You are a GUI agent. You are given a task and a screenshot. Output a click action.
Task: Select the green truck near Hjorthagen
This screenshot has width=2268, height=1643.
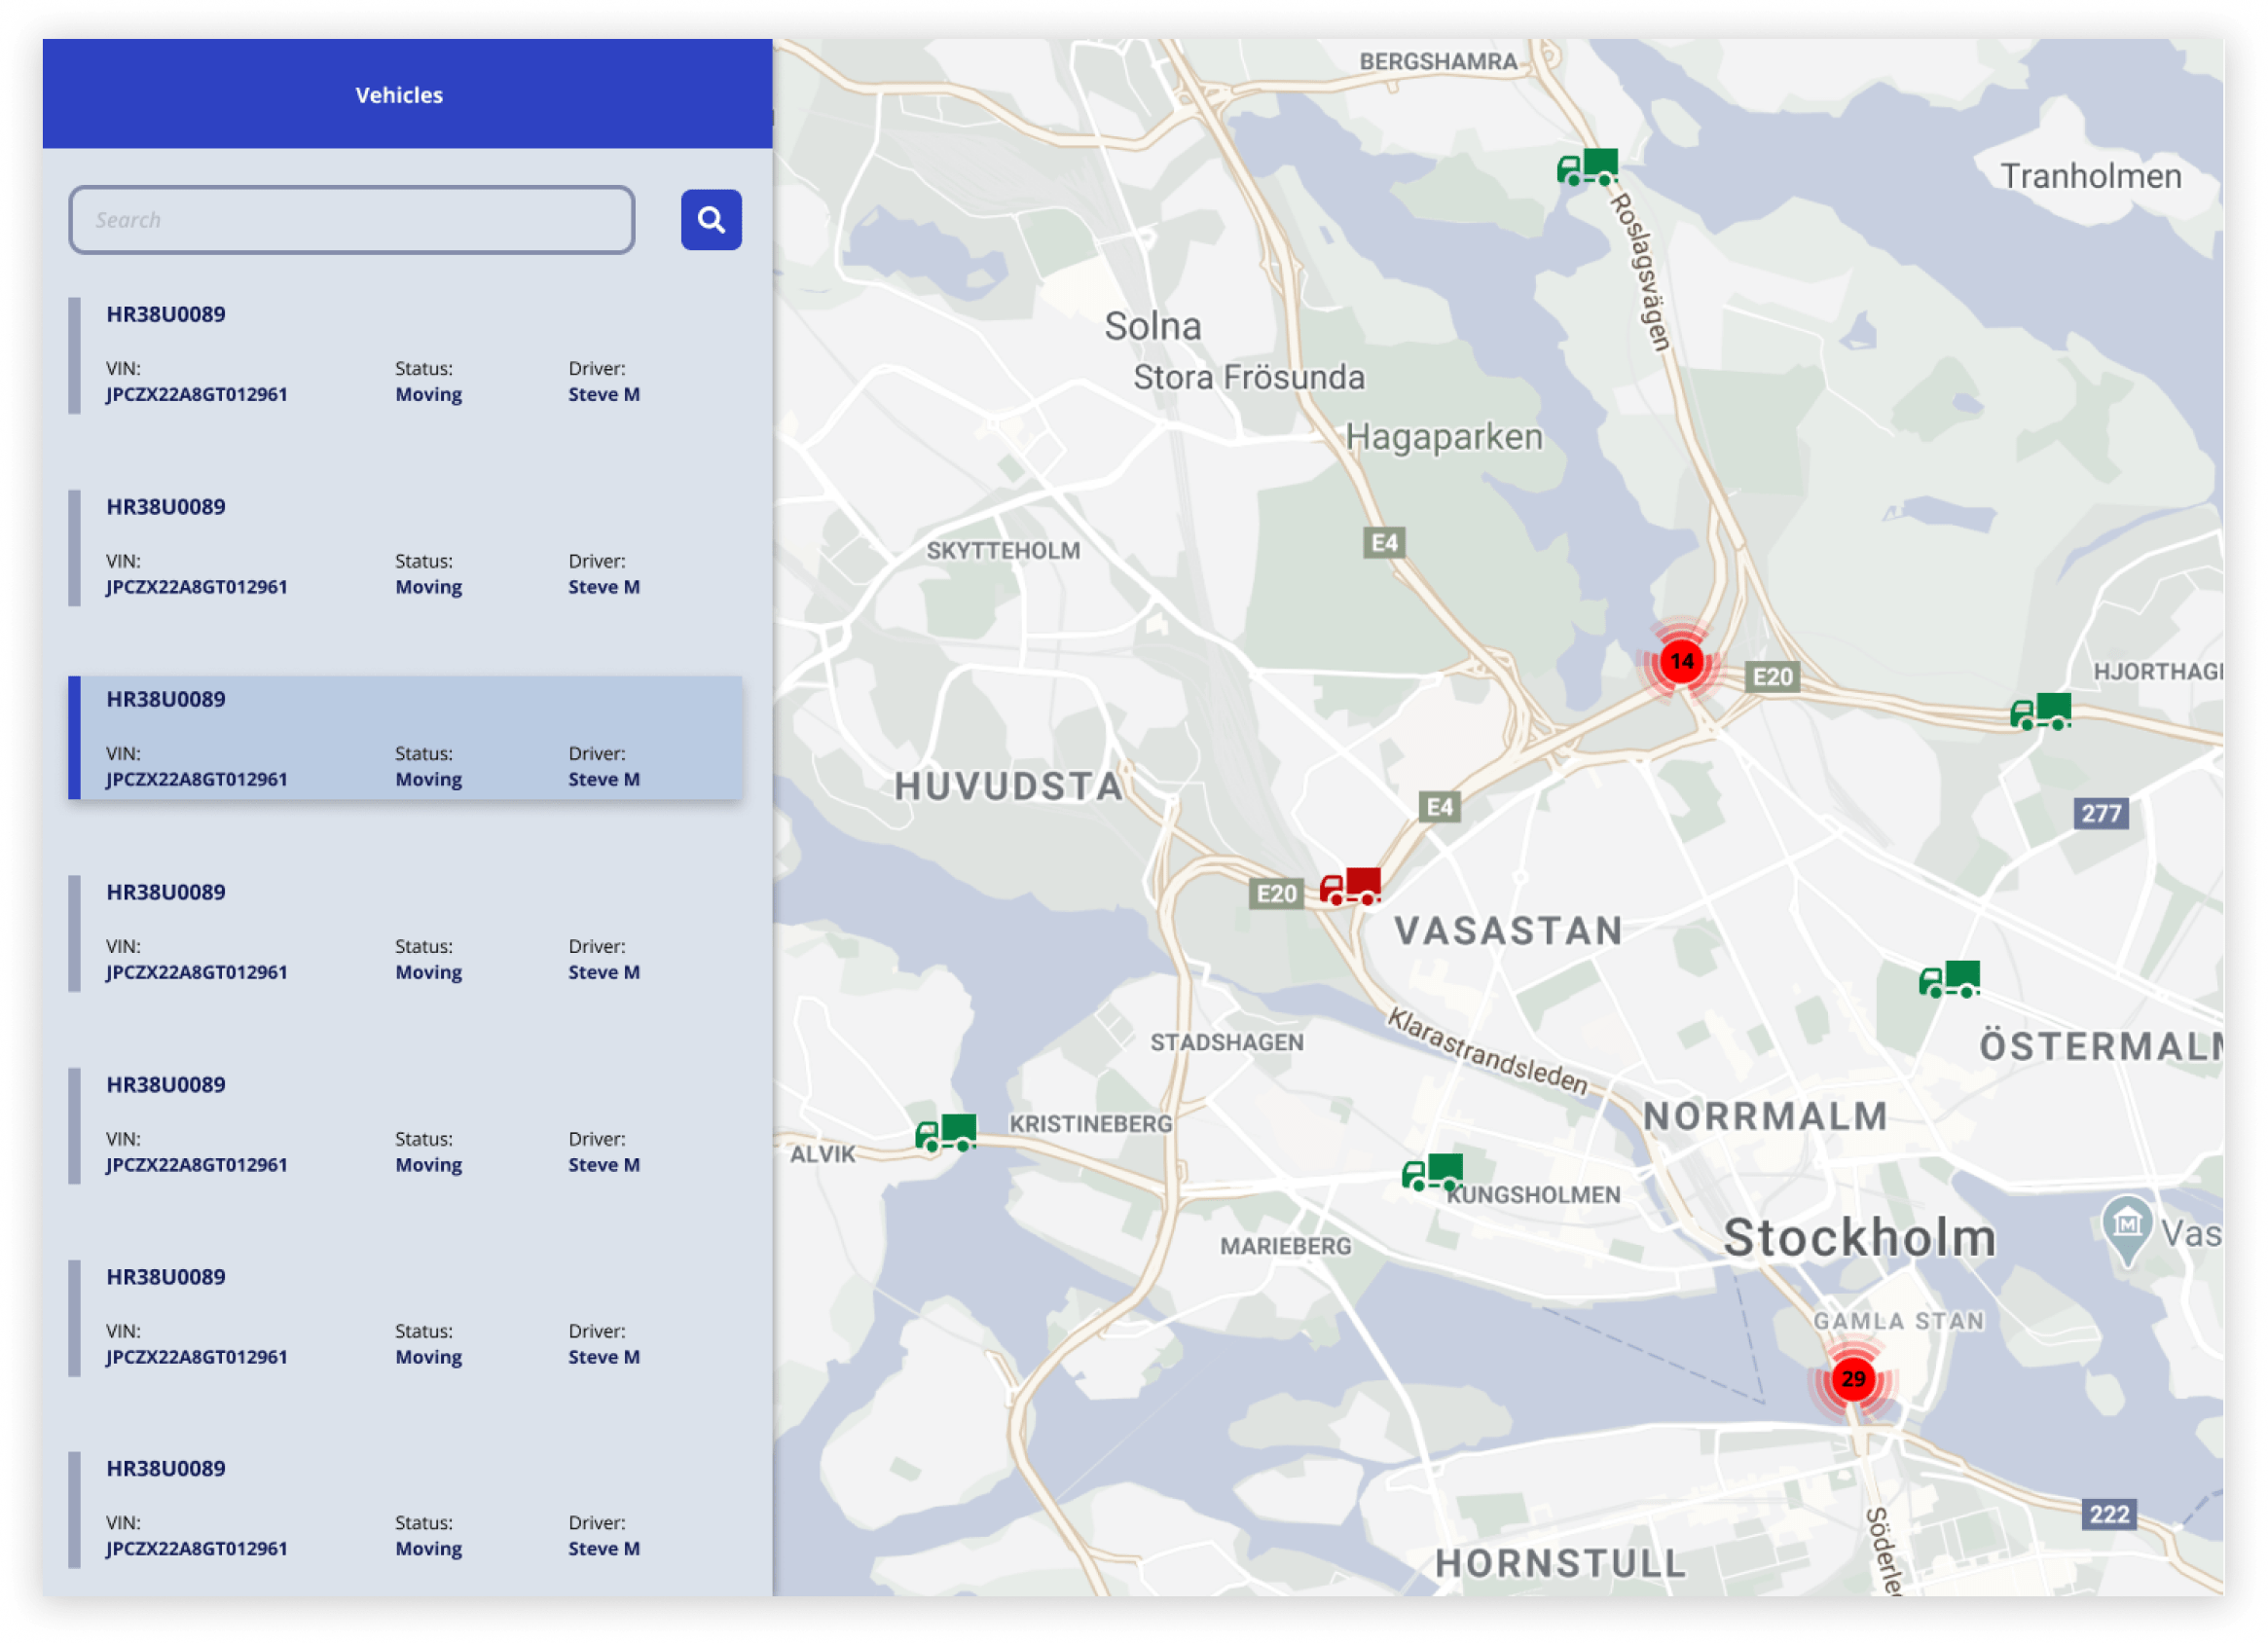(x=2041, y=711)
